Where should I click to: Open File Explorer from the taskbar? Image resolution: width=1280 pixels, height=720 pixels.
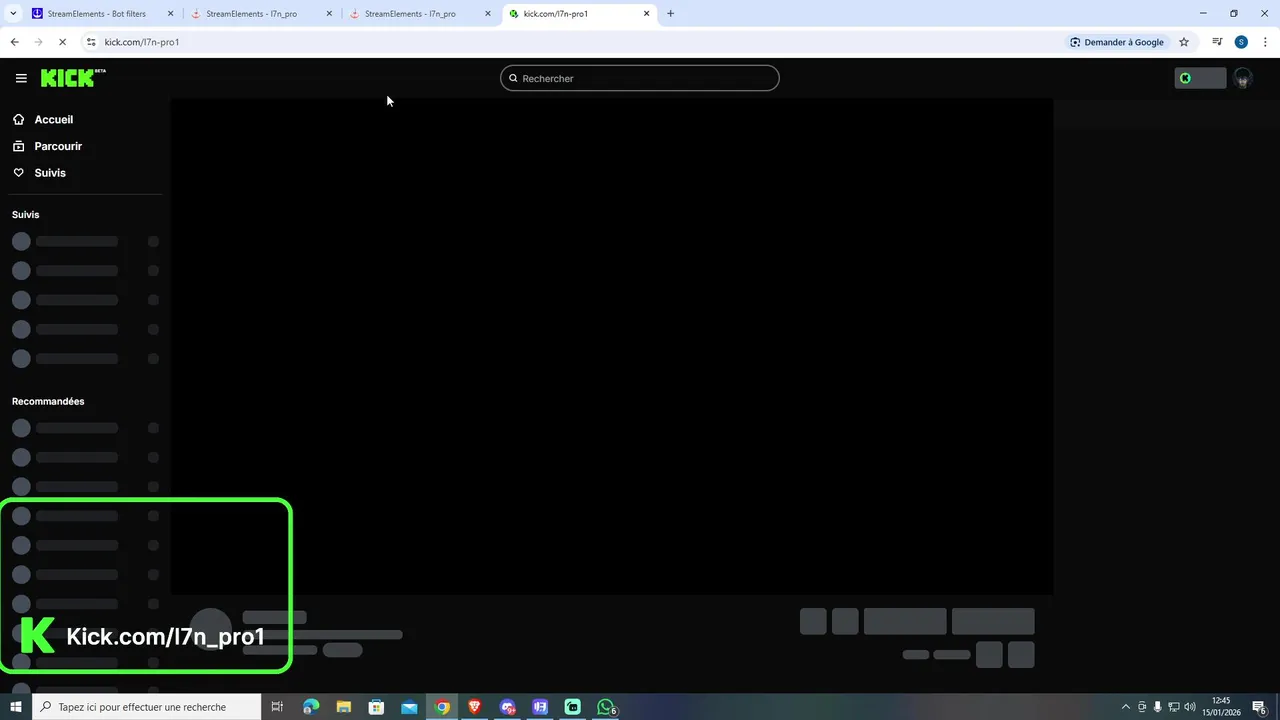pos(344,707)
